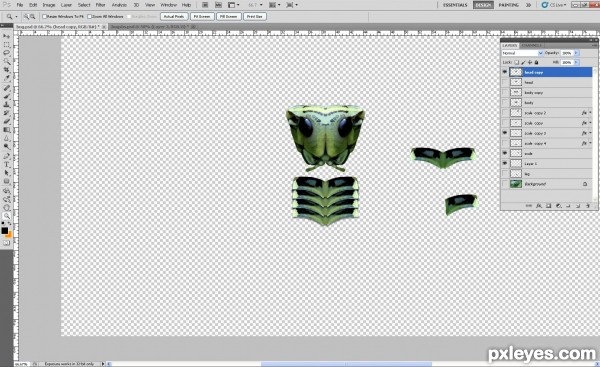The width and height of the screenshot is (600, 367).
Task: Open the blend mode Normal dropdown
Action: (522, 53)
